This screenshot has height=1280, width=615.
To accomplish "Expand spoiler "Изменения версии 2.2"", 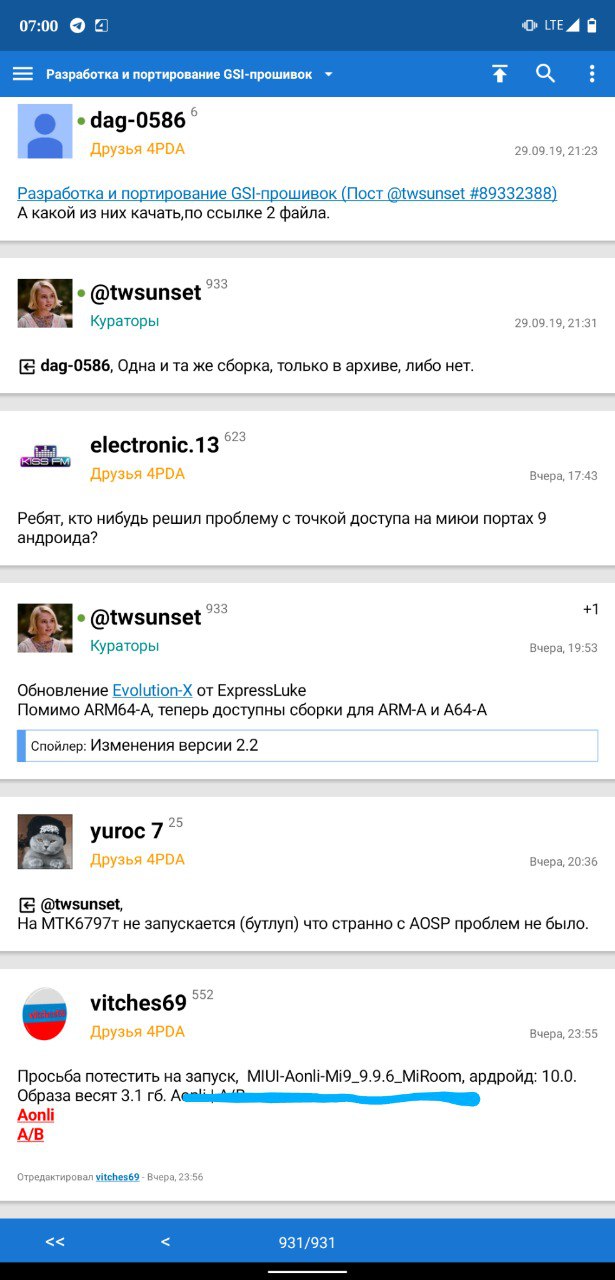I will click(x=308, y=745).
